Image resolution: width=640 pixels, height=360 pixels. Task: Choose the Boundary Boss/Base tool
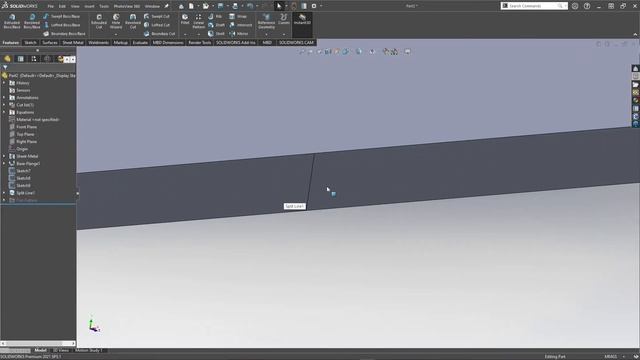pyautogui.click(x=64, y=34)
